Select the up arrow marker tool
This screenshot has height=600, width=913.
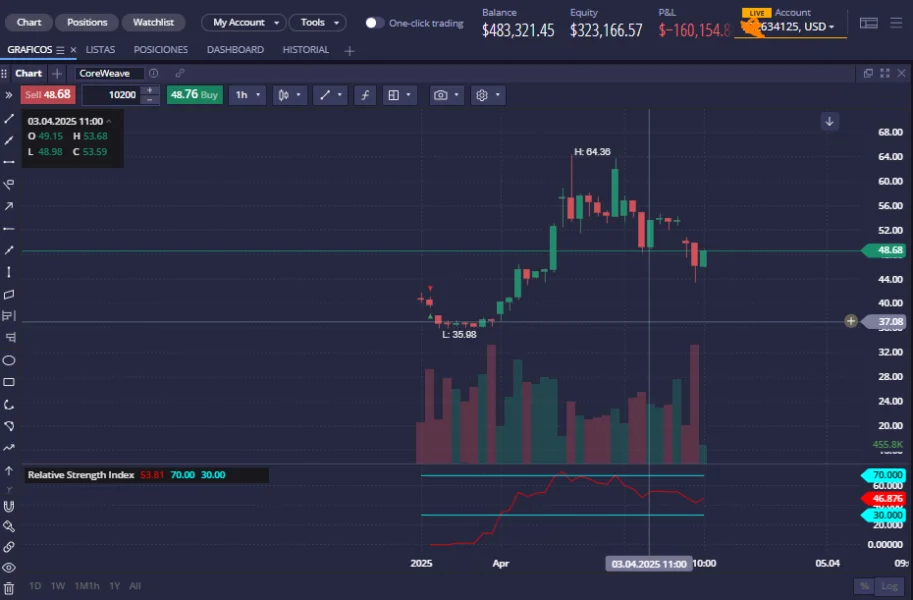click(x=9, y=471)
